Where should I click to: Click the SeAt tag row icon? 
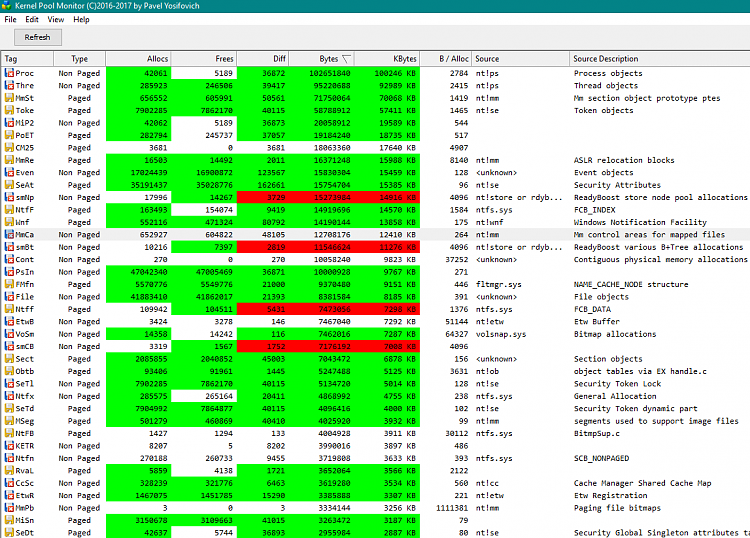pos(9,185)
